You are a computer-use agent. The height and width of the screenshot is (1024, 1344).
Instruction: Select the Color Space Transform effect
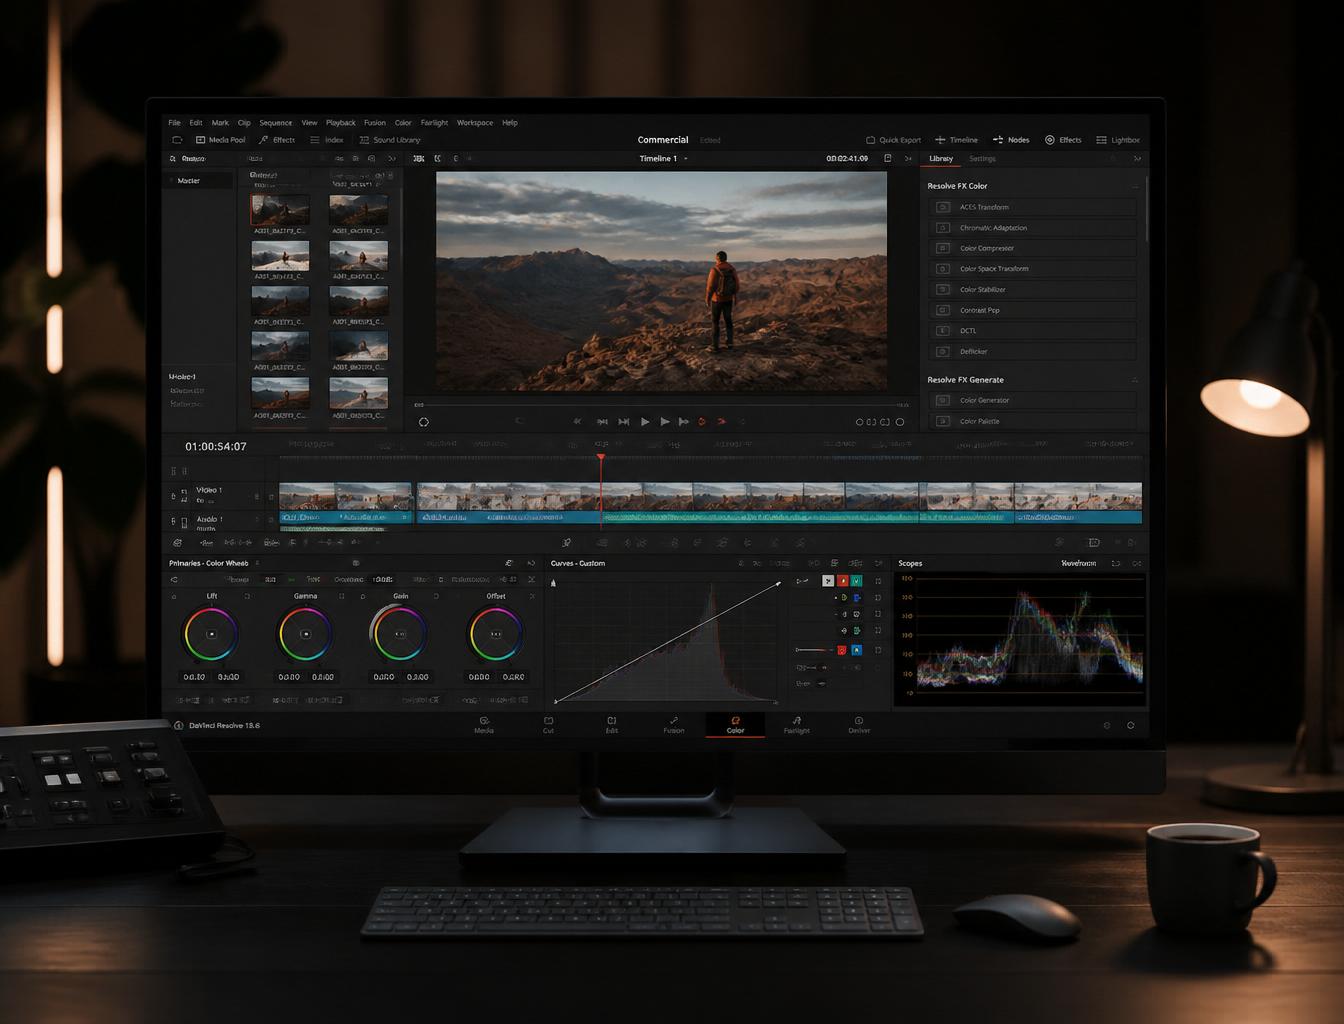(1033, 269)
